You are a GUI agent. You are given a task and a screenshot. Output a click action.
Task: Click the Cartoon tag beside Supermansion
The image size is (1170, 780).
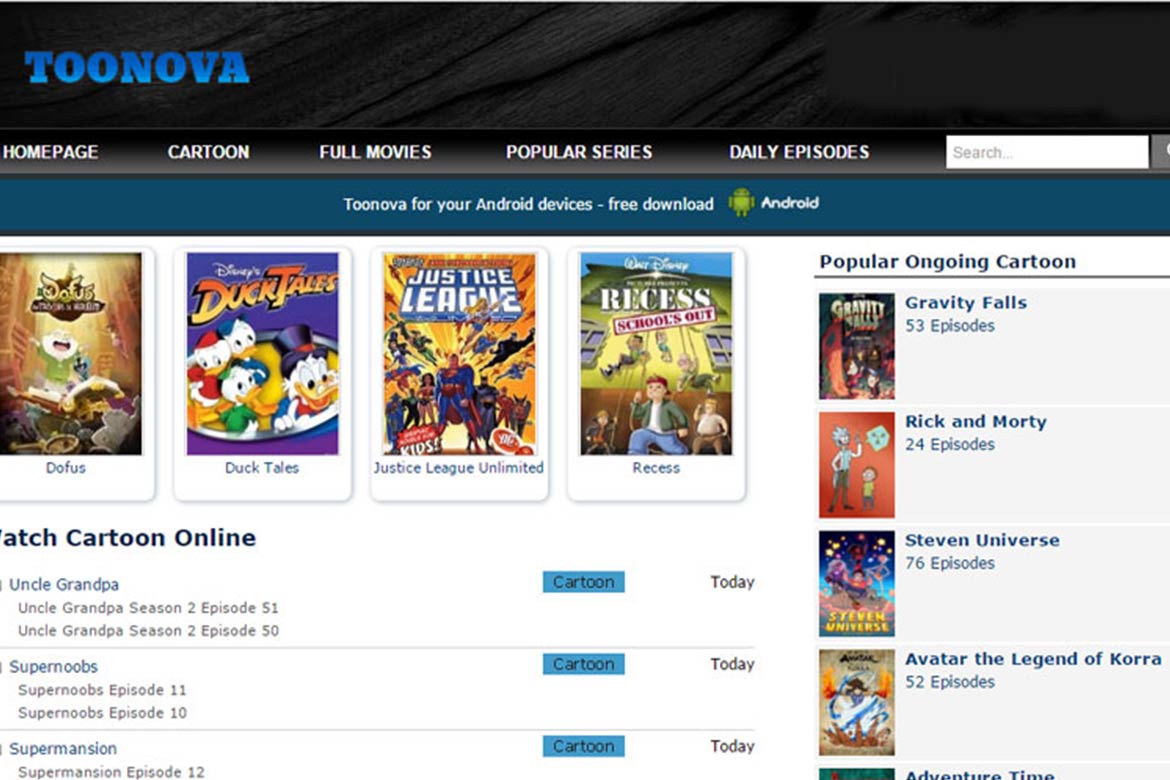point(584,746)
